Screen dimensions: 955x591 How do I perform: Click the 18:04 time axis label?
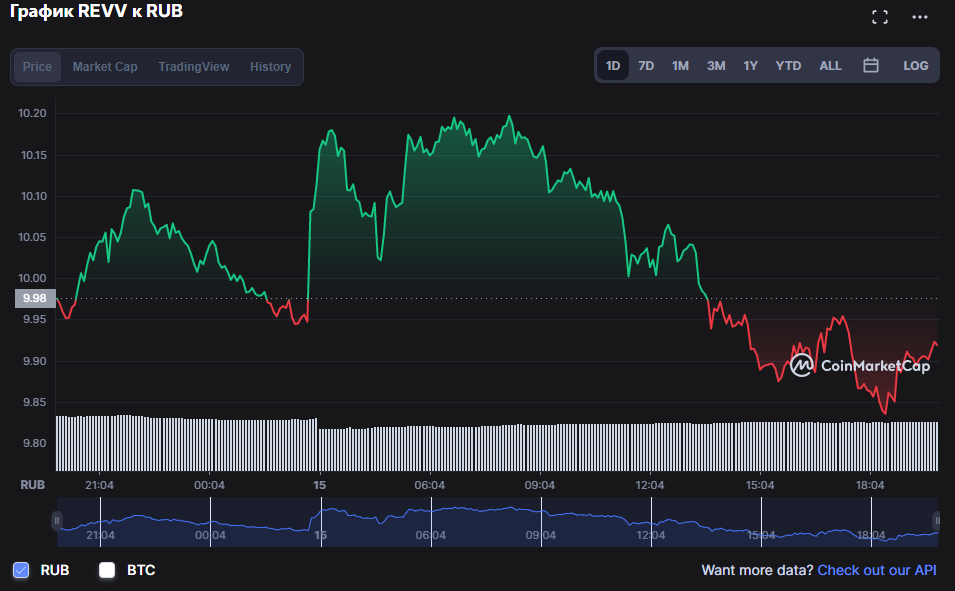[x=870, y=485]
